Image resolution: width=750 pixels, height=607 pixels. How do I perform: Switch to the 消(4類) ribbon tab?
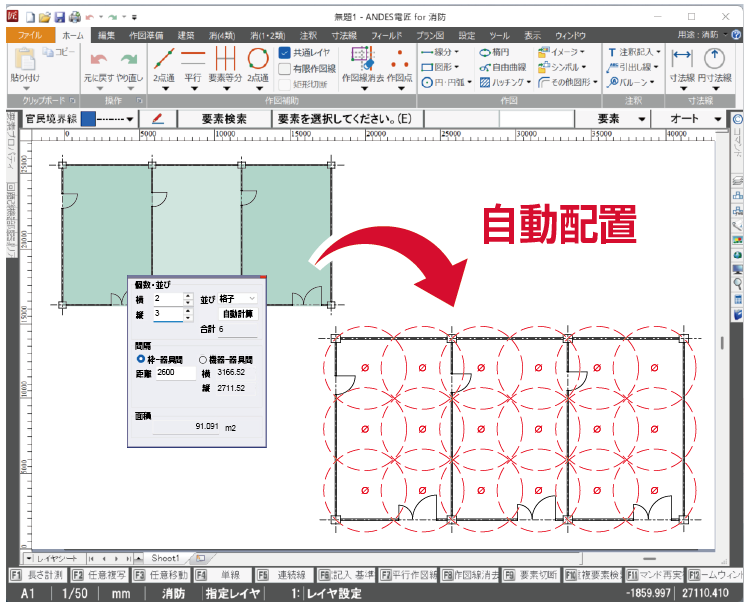point(222,35)
